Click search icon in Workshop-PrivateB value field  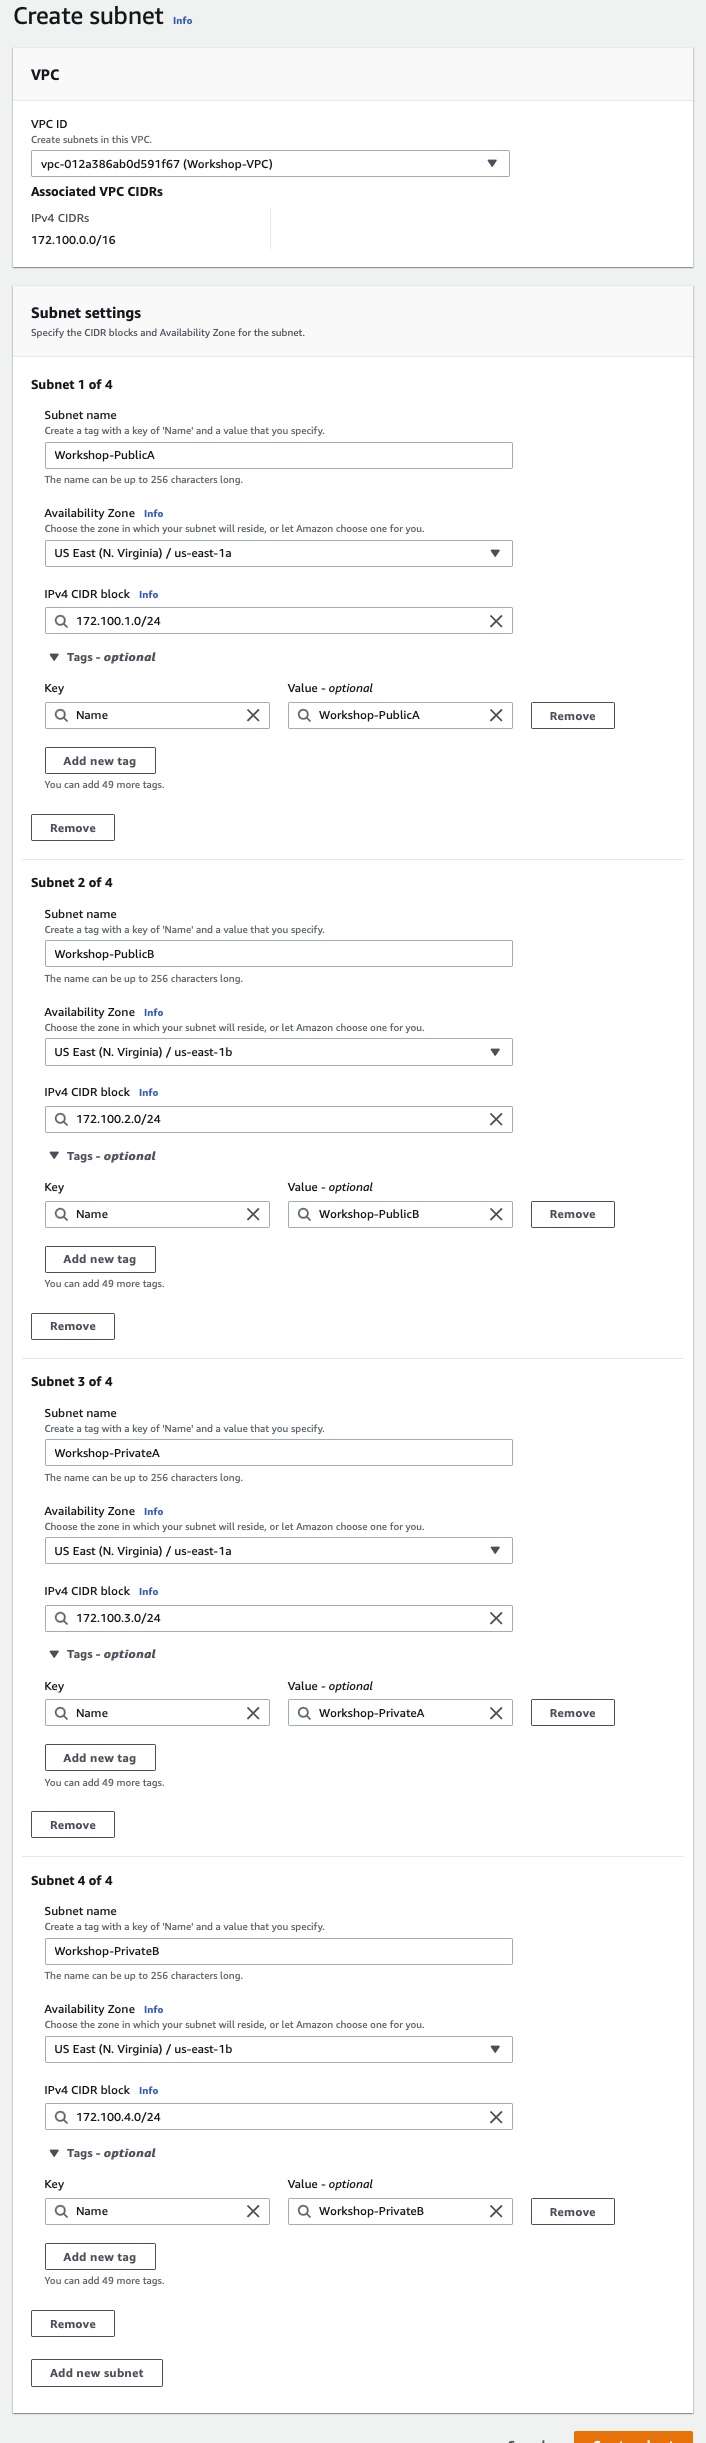pos(304,2211)
